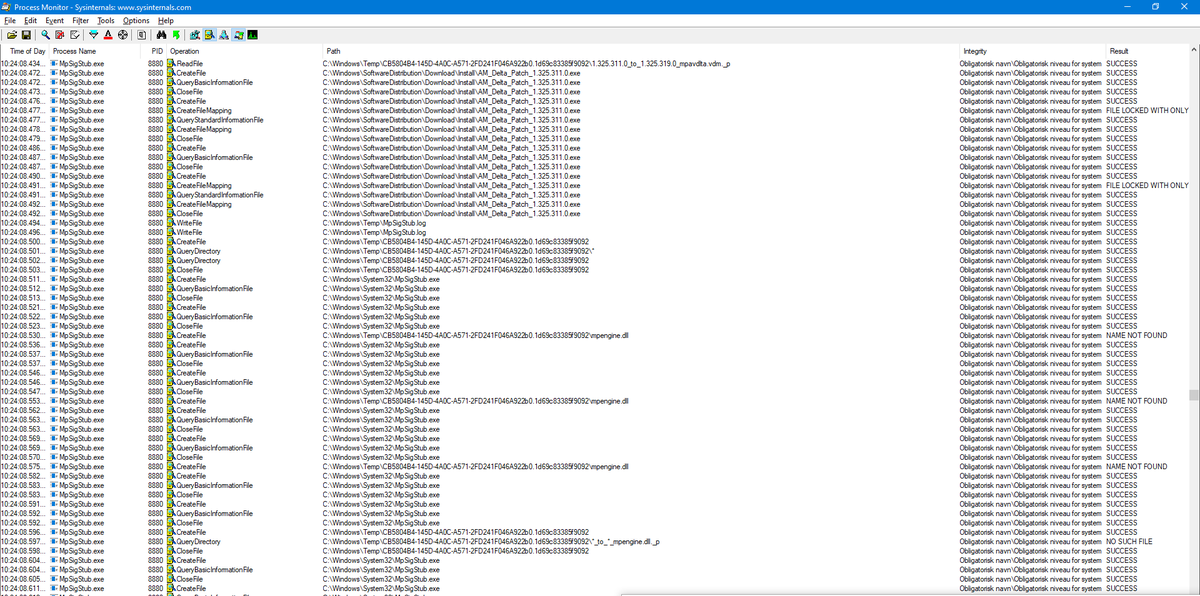This screenshot has width=1200, height=596.
Task: Select the CloseFile row at 10:24:08.605
Action: click(595, 579)
